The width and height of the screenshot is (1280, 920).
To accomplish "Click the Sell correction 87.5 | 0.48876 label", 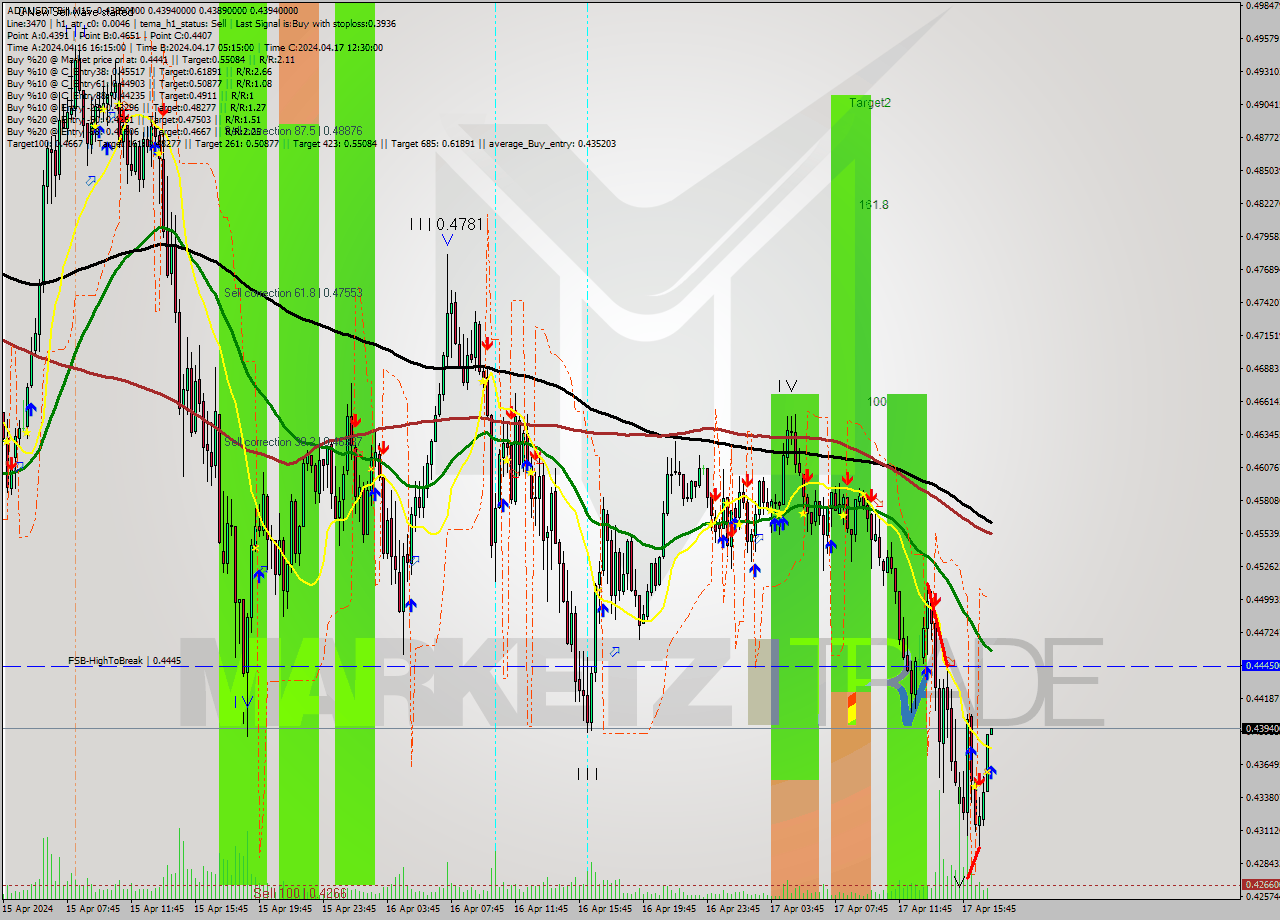I will pyautogui.click(x=293, y=131).
